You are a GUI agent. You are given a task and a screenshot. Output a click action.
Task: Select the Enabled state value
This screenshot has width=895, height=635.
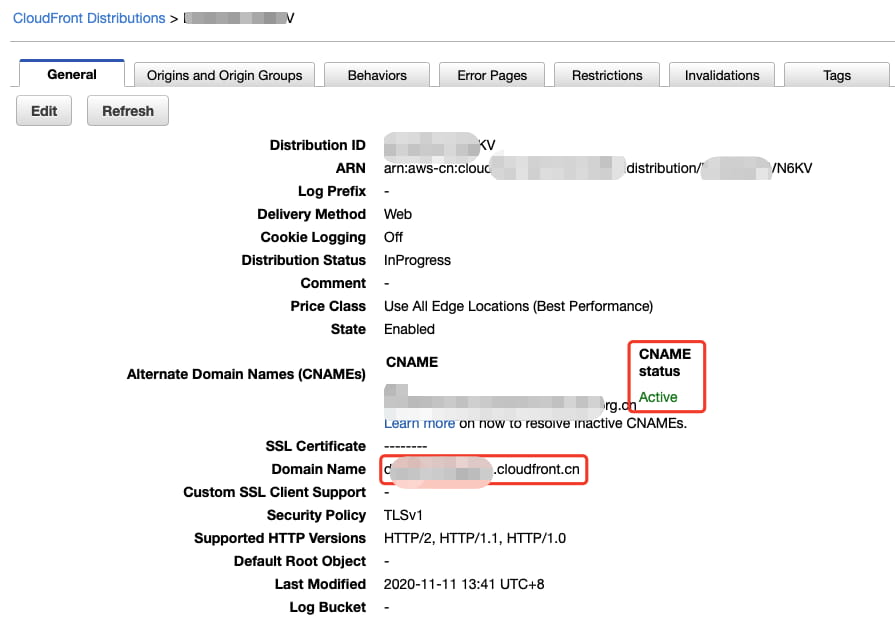pos(409,329)
